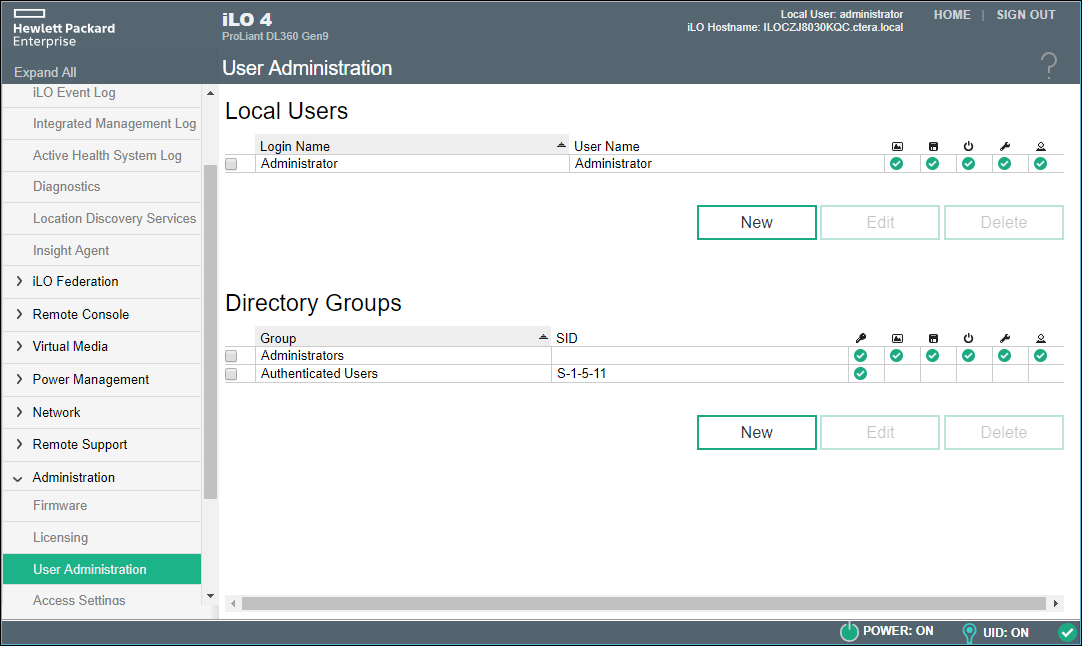Select User Administration in the sidebar
The width and height of the screenshot is (1082, 646).
coord(102,569)
